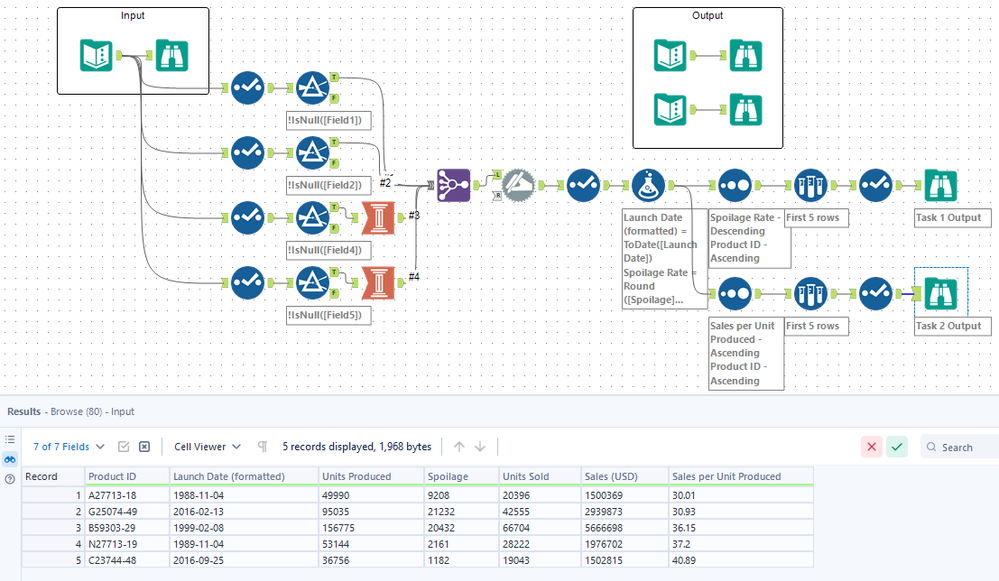Click the Spoilage column header
999x581 pixels.
point(462,477)
